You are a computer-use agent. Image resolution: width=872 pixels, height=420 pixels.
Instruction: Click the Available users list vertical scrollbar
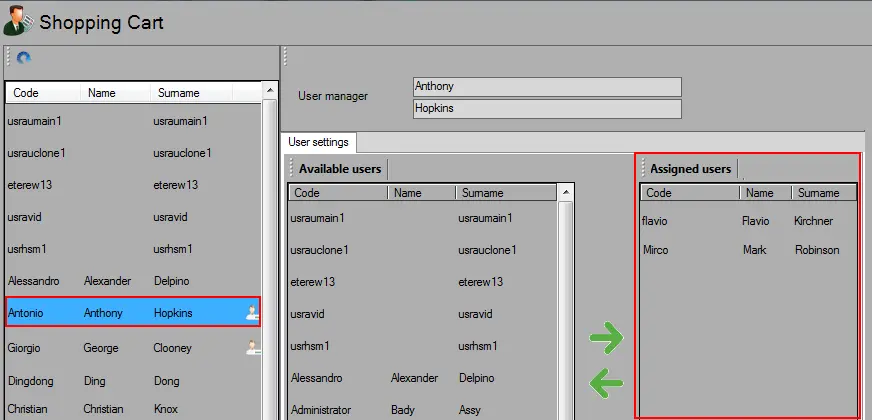pos(567,300)
